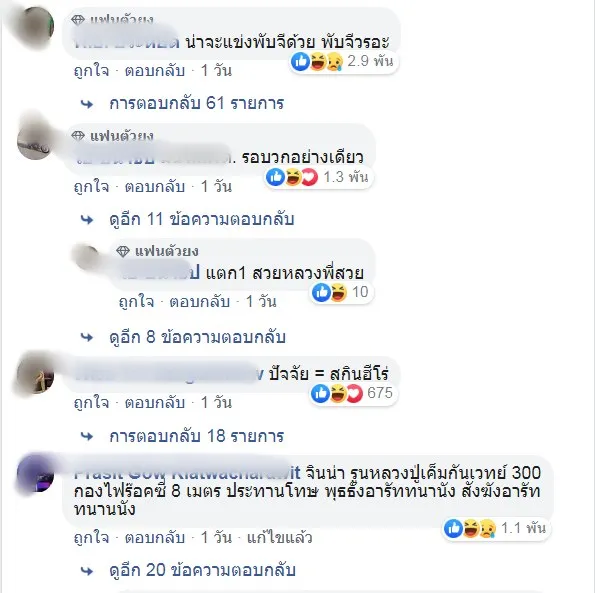Click haha emoji on the 10-reaction reply
Image resolution: width=595 pixels, height=593 pixels.
click(338, 292)
